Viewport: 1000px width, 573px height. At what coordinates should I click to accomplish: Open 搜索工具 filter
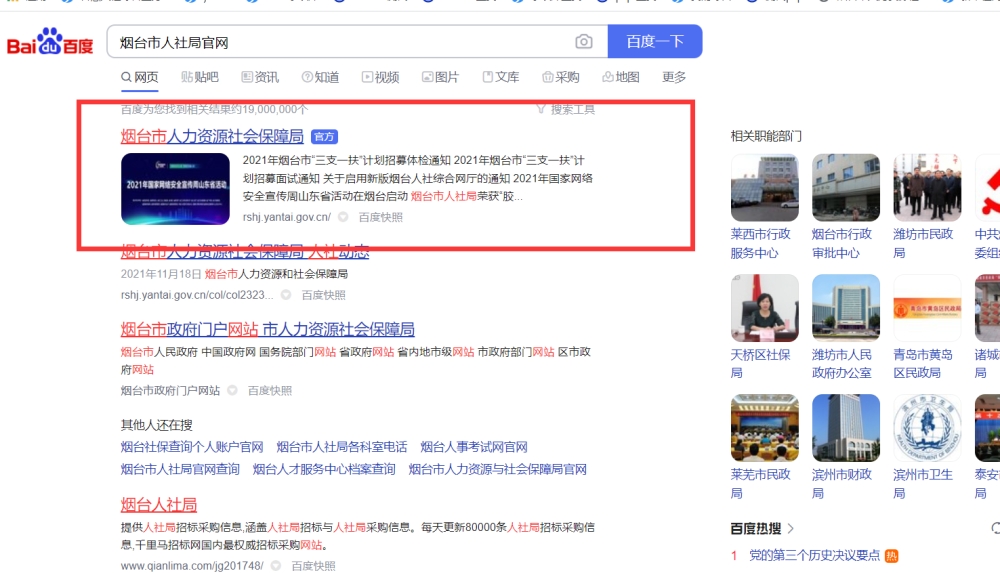[x=566, y=110]
